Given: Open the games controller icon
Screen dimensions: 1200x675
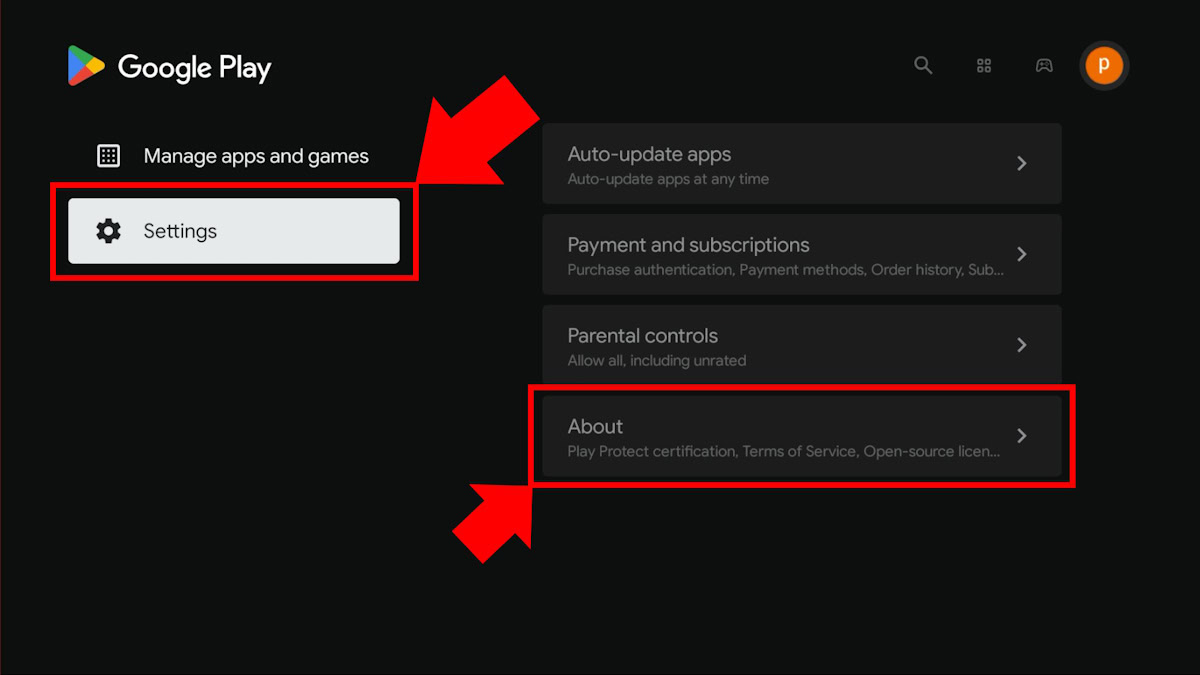Looking at the screenshot, I should [x=1044, y=65].
